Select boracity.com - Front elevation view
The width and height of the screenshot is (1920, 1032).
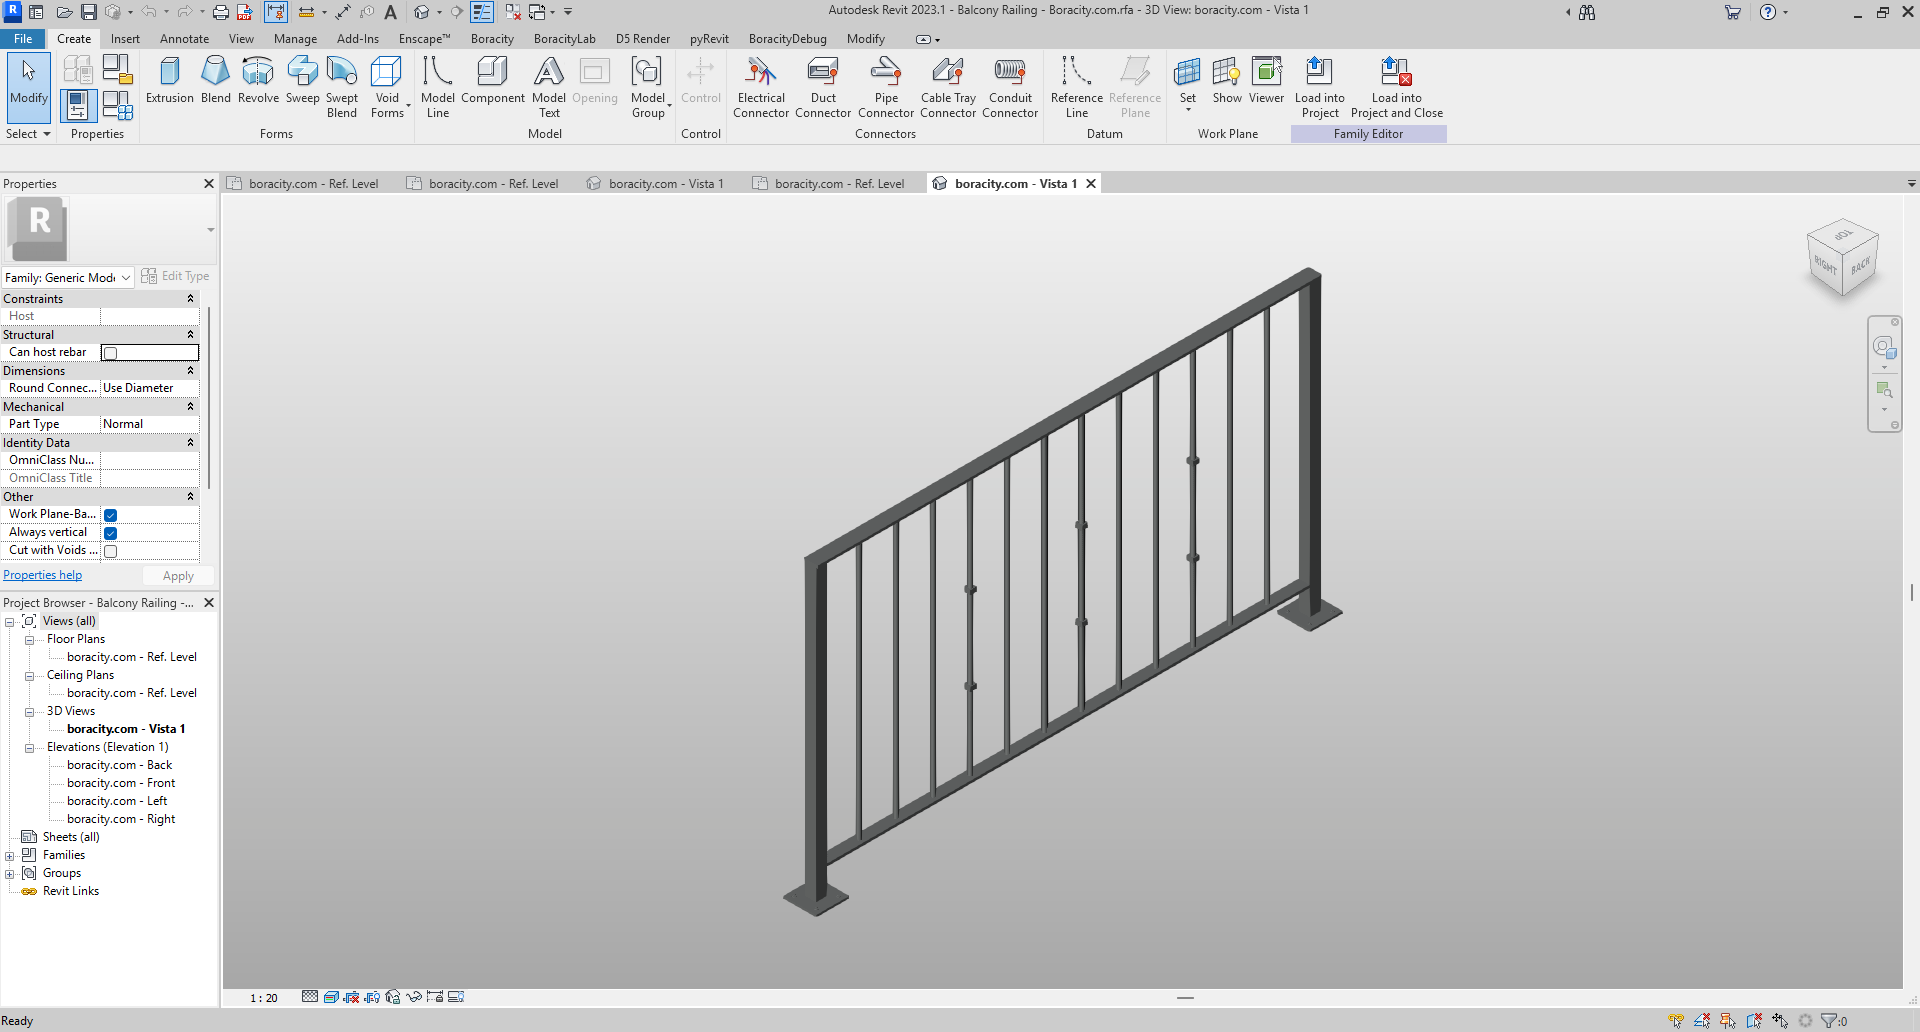click(x=121, y=783)
